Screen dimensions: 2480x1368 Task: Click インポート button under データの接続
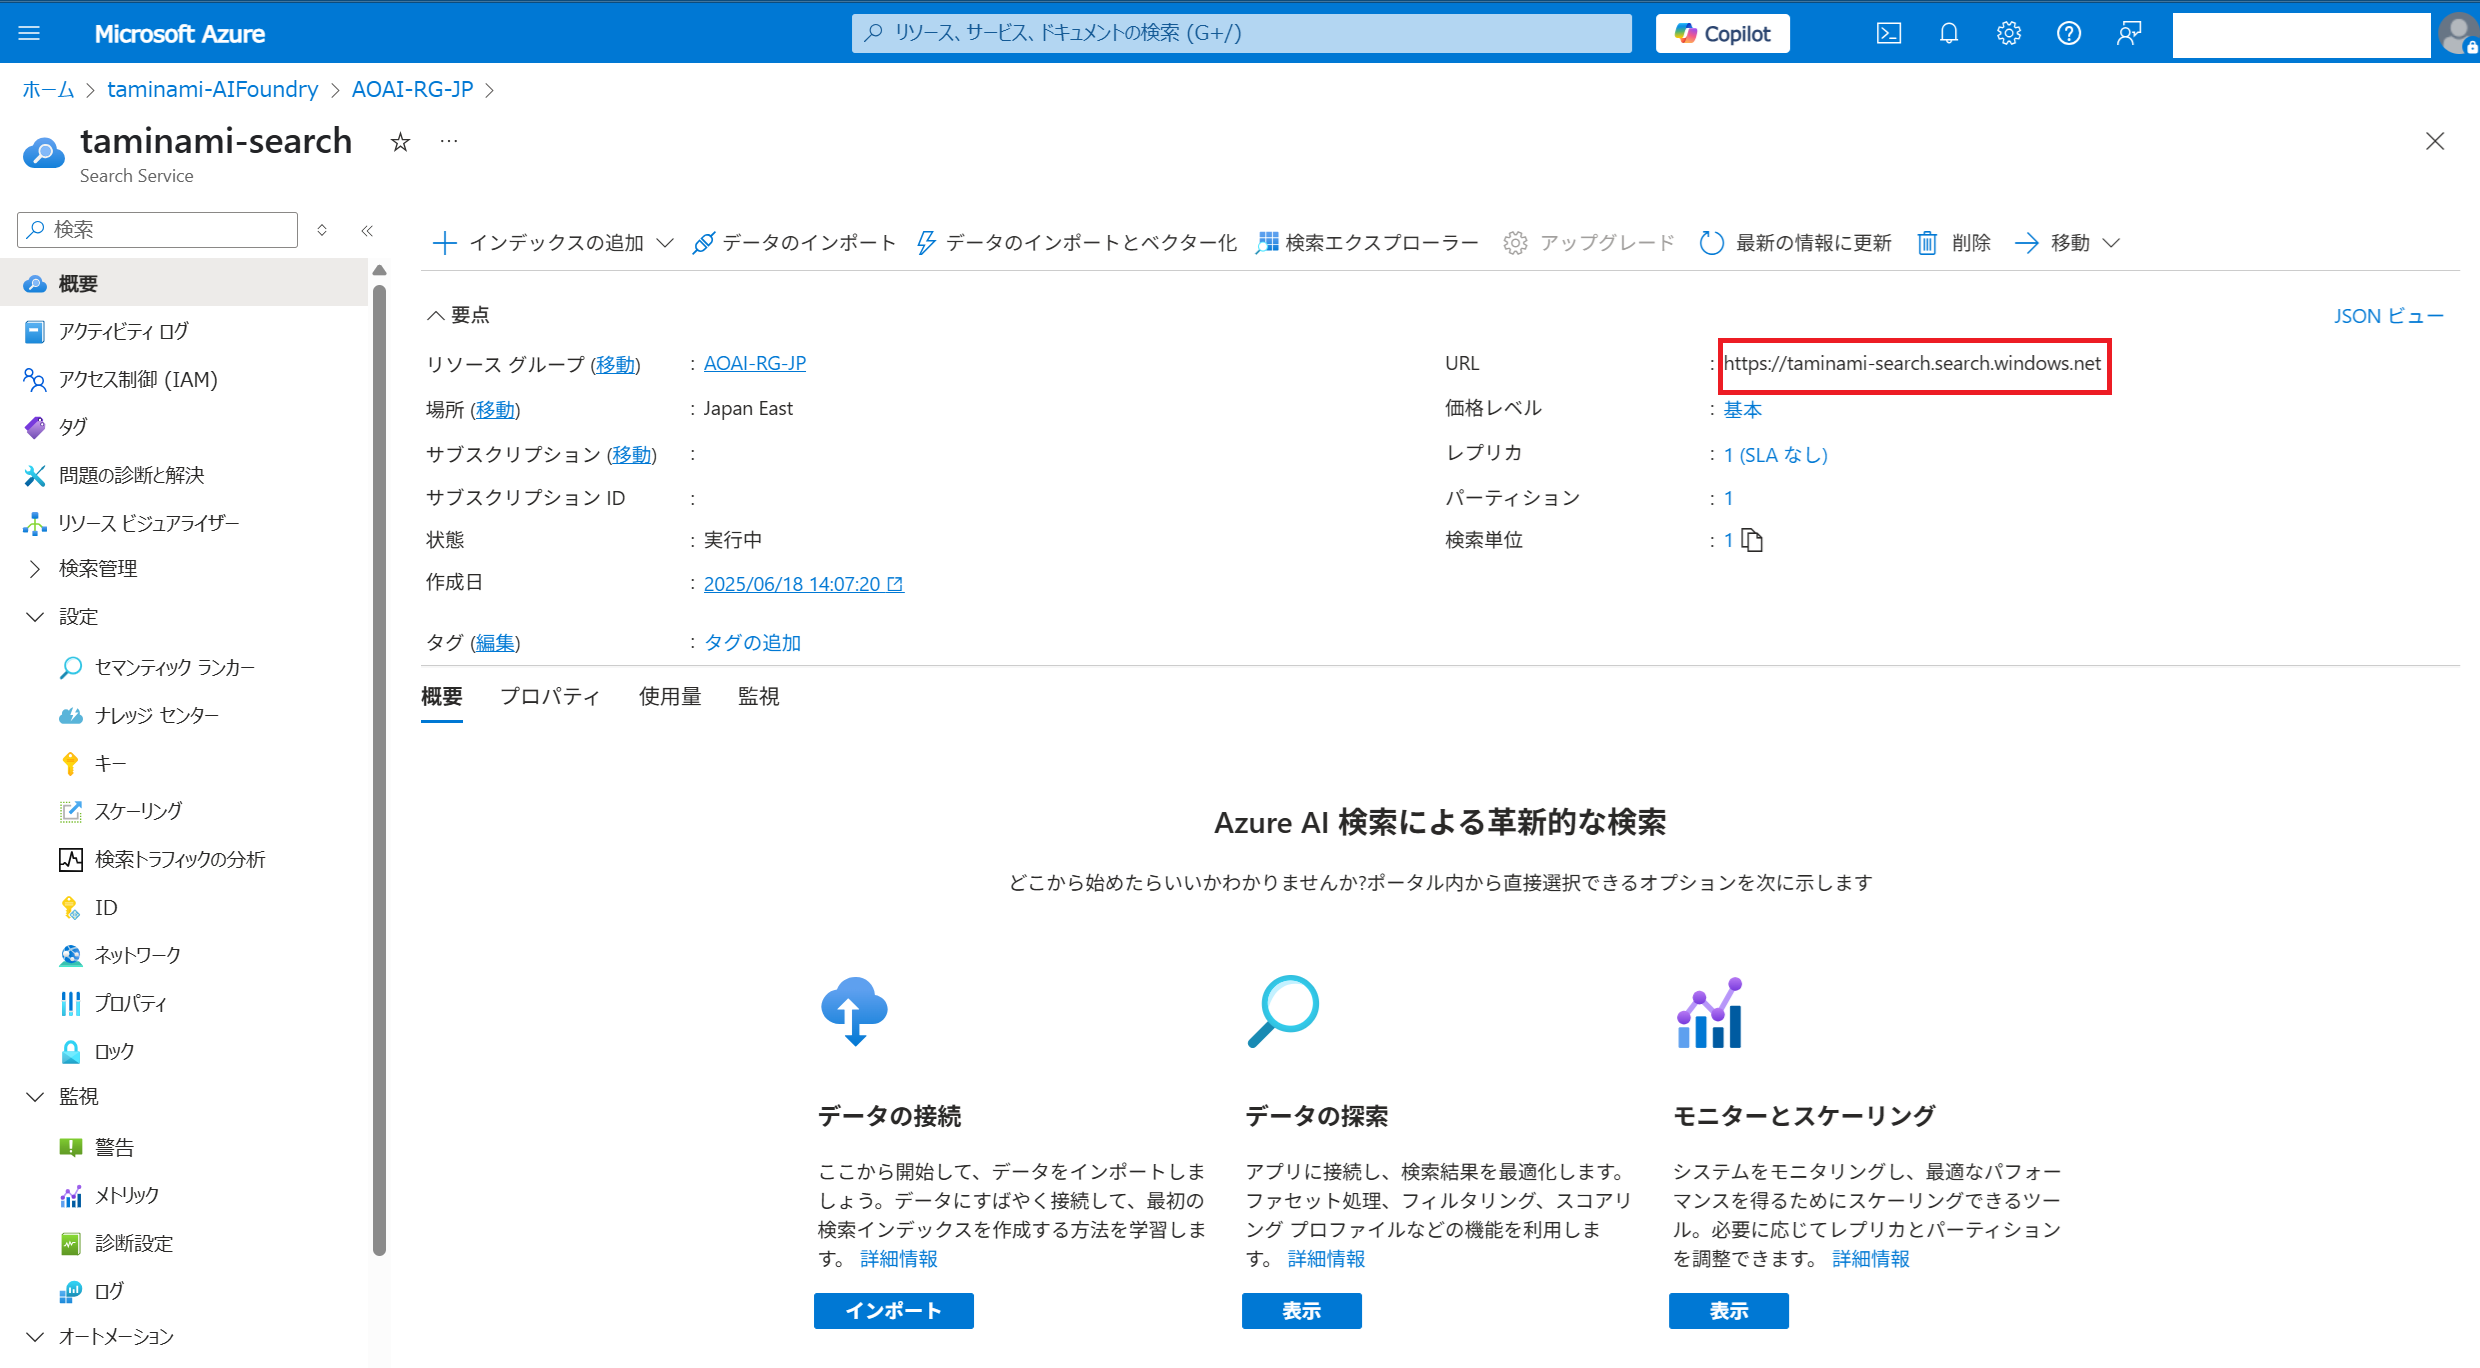tap(893, 1310)
